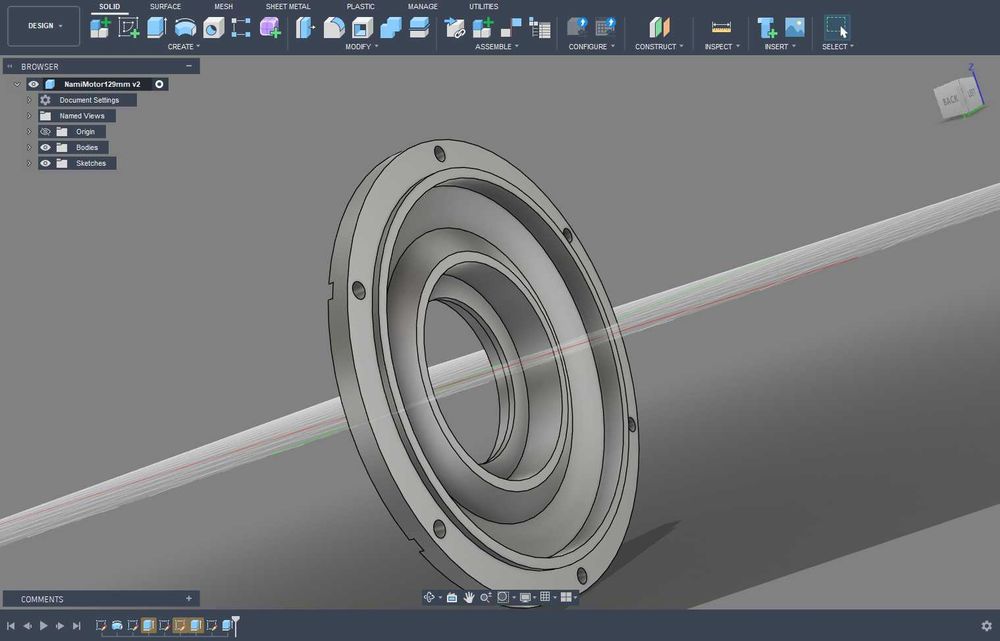Screen dimensions: 1000x641
Task: Click the Configure model icon
Action: (577, 27)
